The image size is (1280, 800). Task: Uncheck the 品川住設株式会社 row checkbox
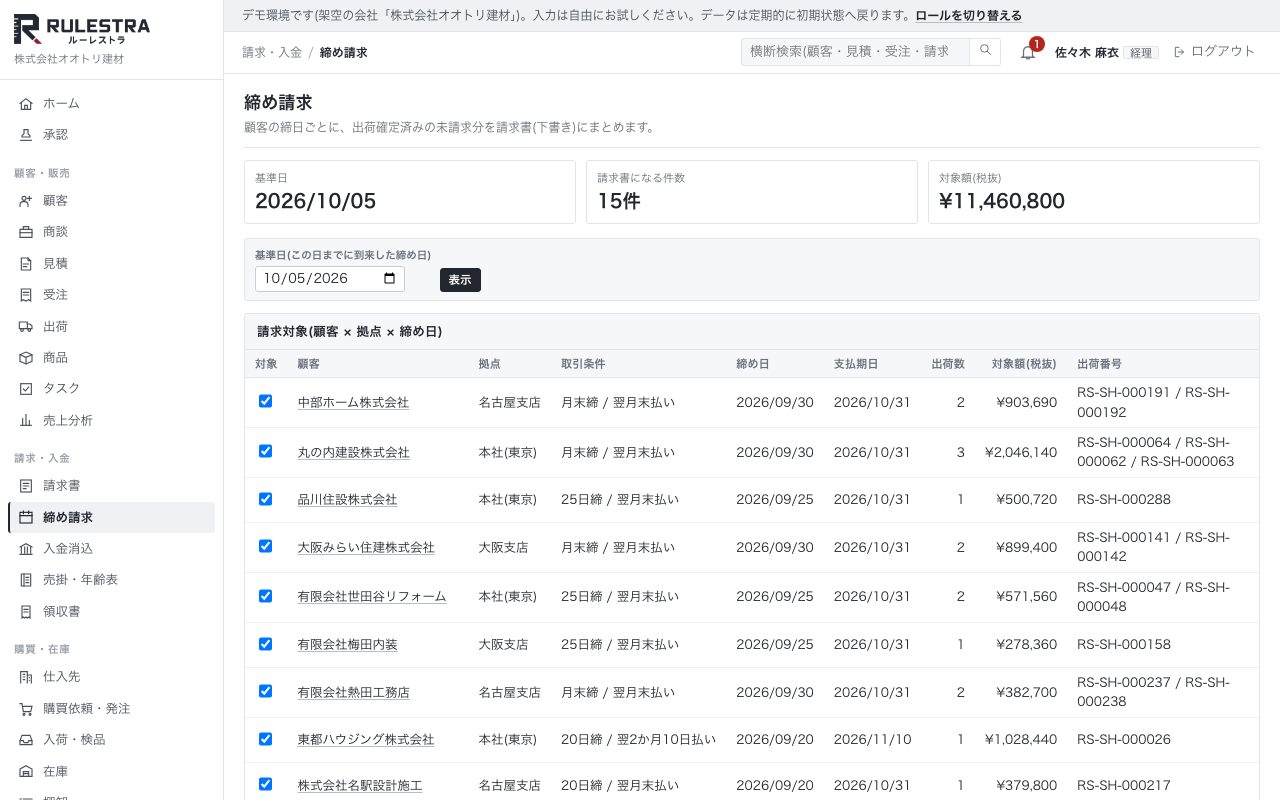point(265,498)
